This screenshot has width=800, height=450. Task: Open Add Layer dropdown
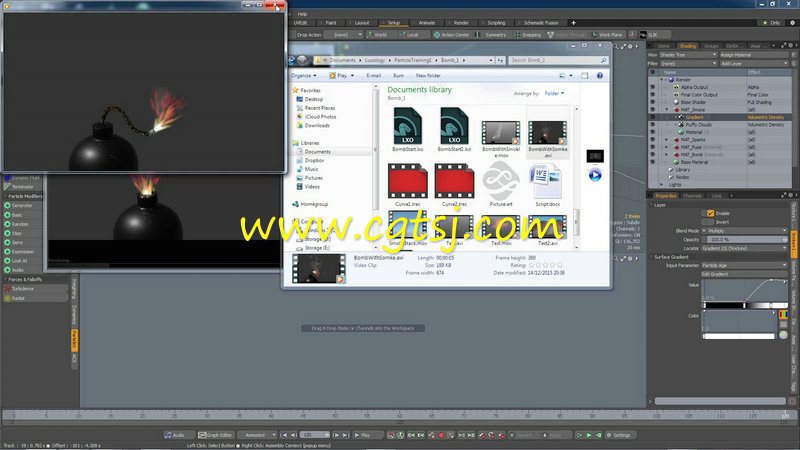point(754,63)
